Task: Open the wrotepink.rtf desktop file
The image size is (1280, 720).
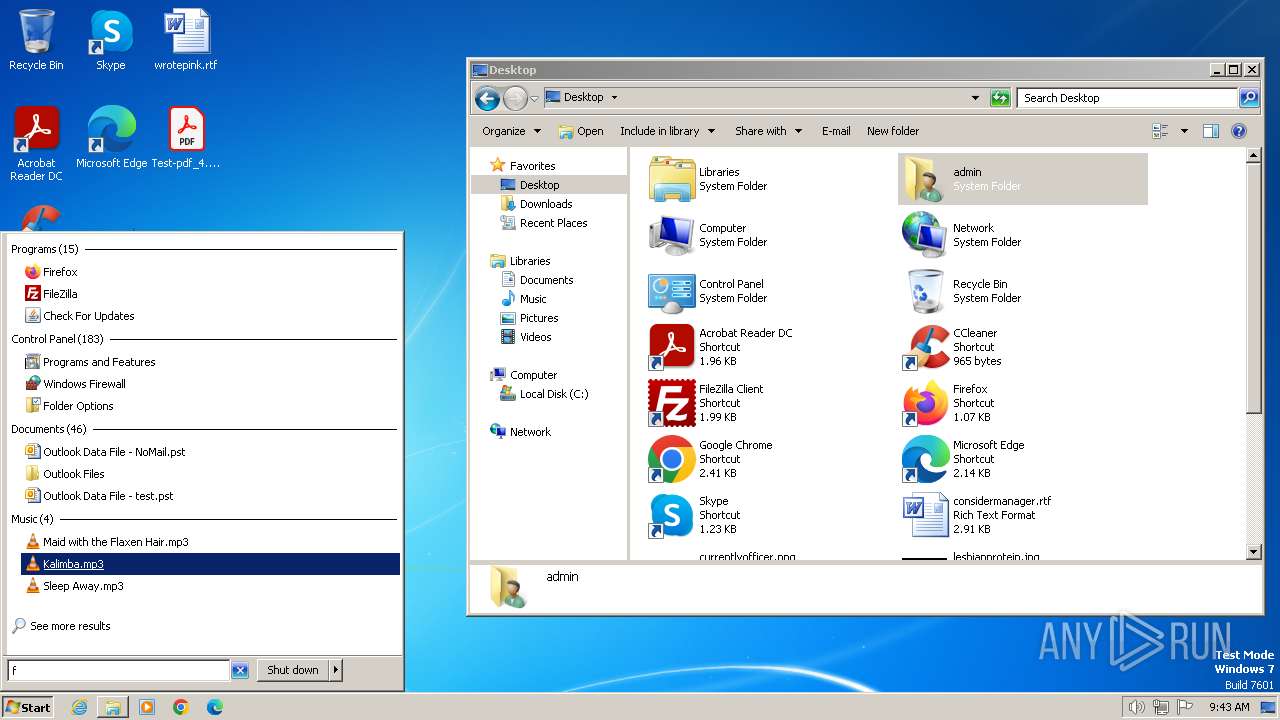Action: tap(185, 40)
